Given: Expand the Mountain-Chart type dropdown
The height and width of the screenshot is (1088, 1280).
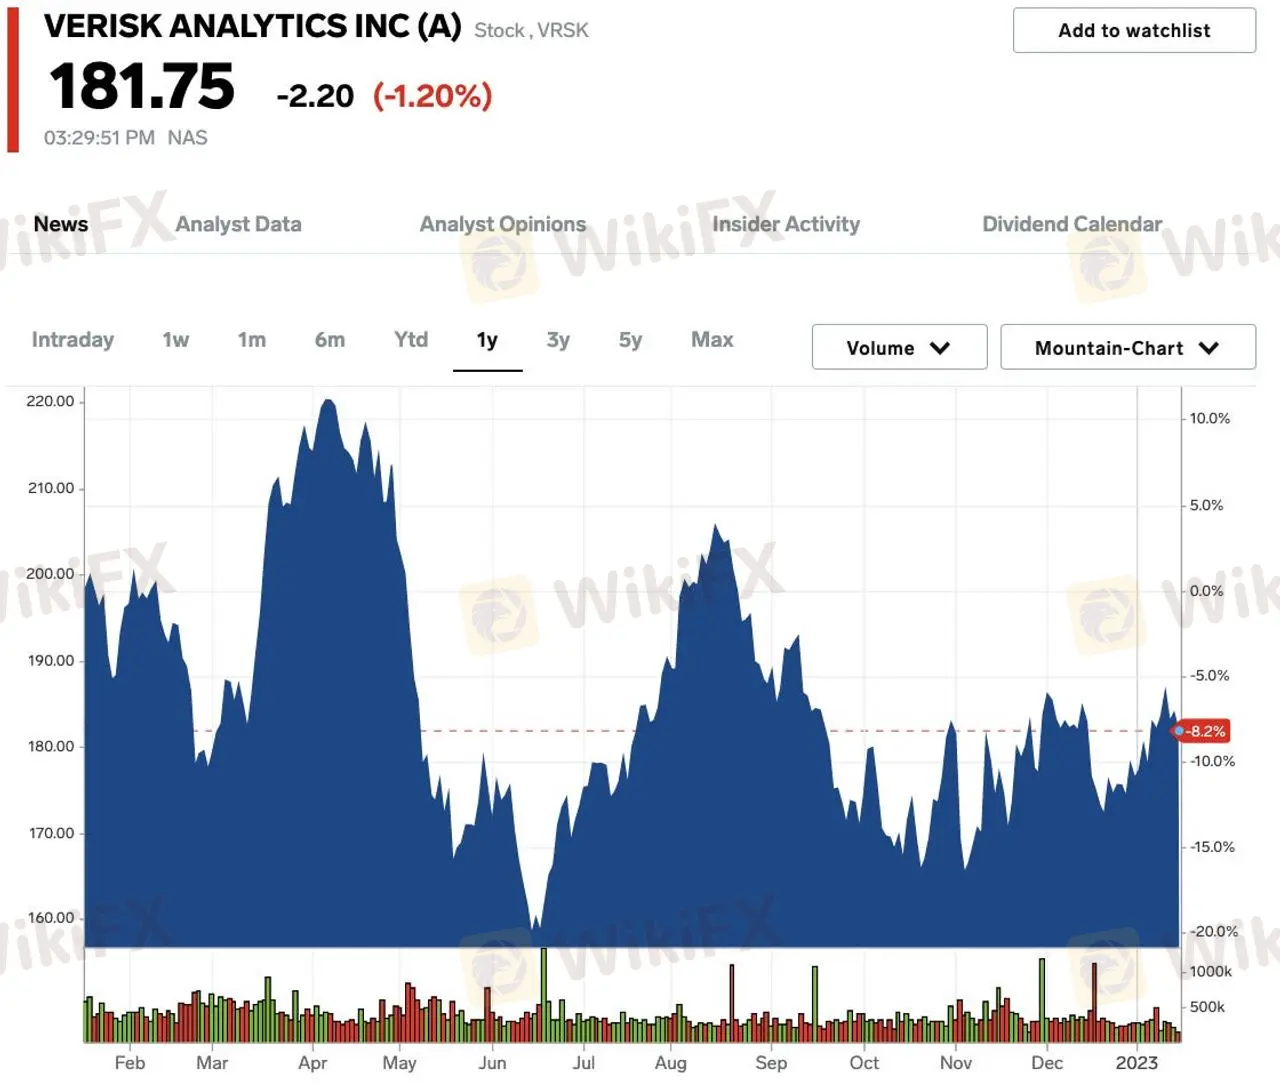Looking at the screenshot, I should (x=1128, y=347).
